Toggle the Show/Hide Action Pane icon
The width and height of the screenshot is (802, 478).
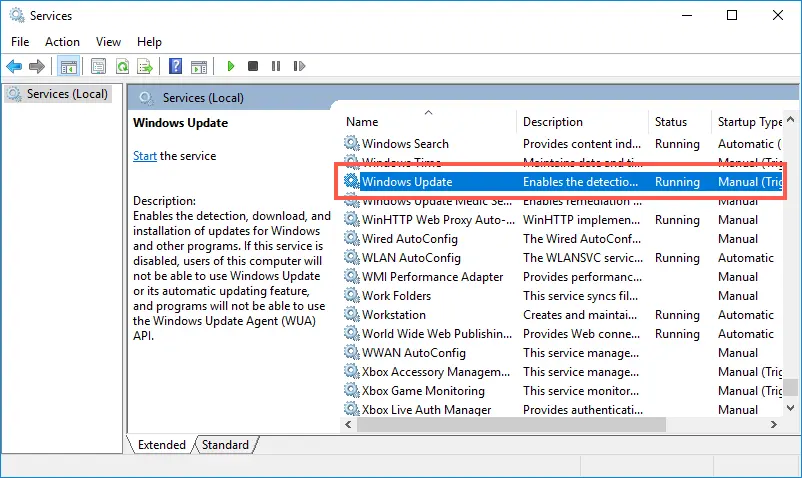click(199, 66)
